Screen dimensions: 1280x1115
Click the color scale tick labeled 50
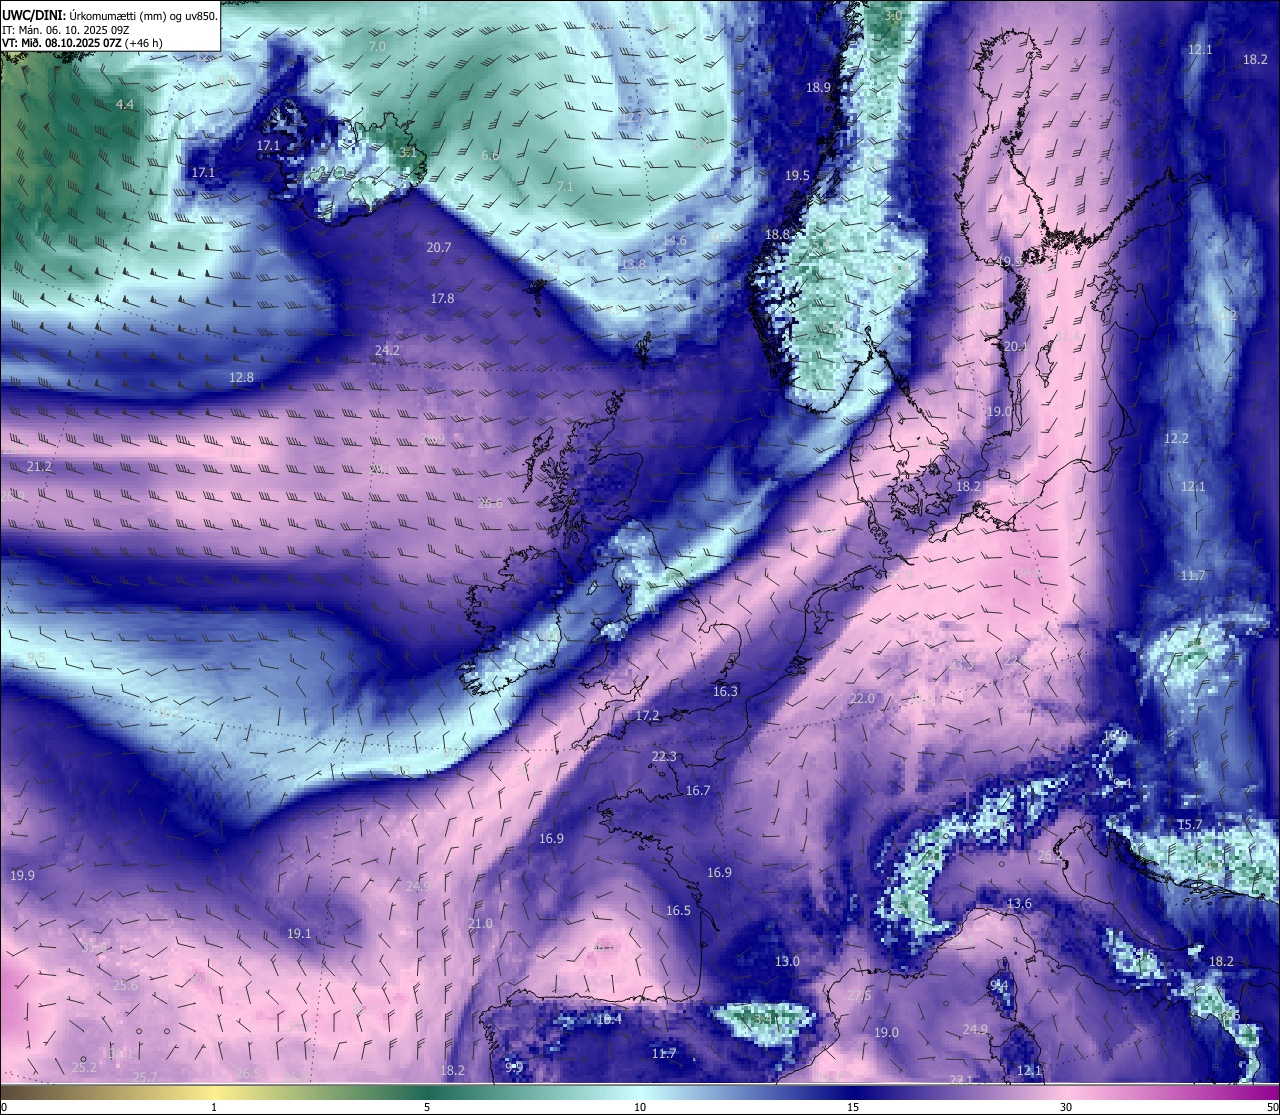tap(1272, 1107)
